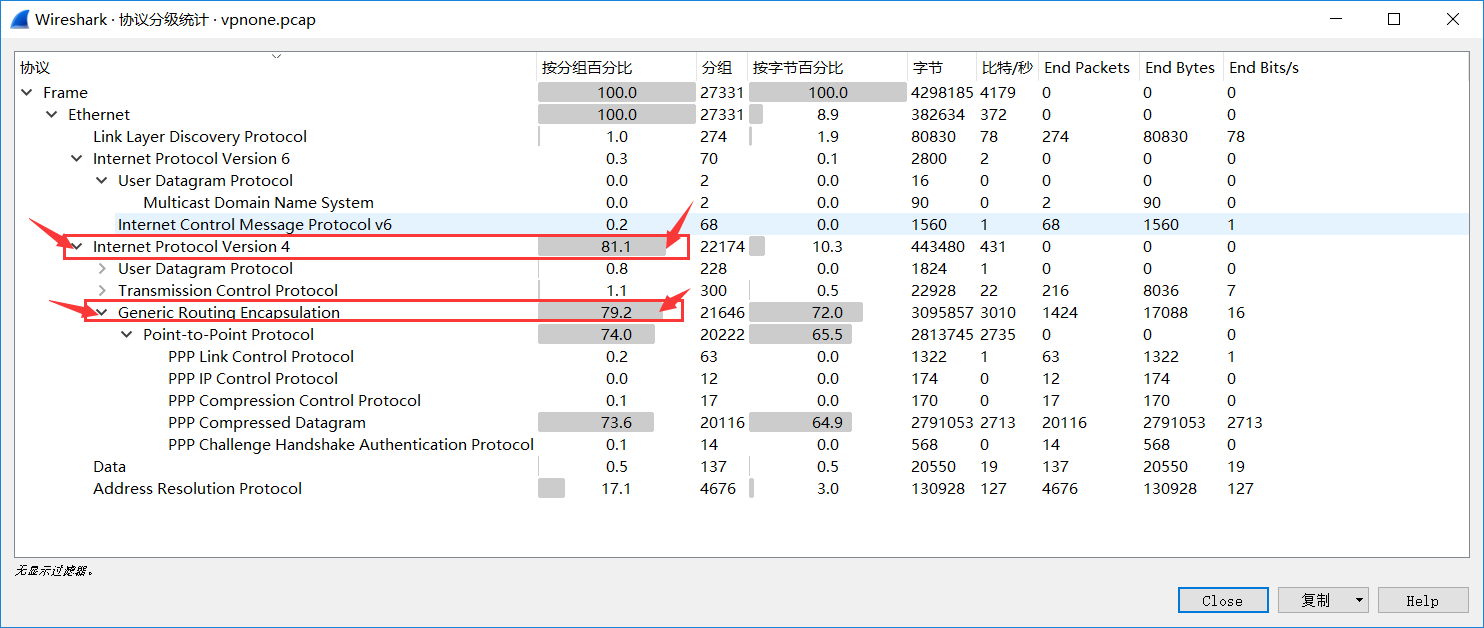Collapse the Generic Routing Encapsulation node
The width and height of the screenshot is (1484, 628).
click(x=102, y=313)
